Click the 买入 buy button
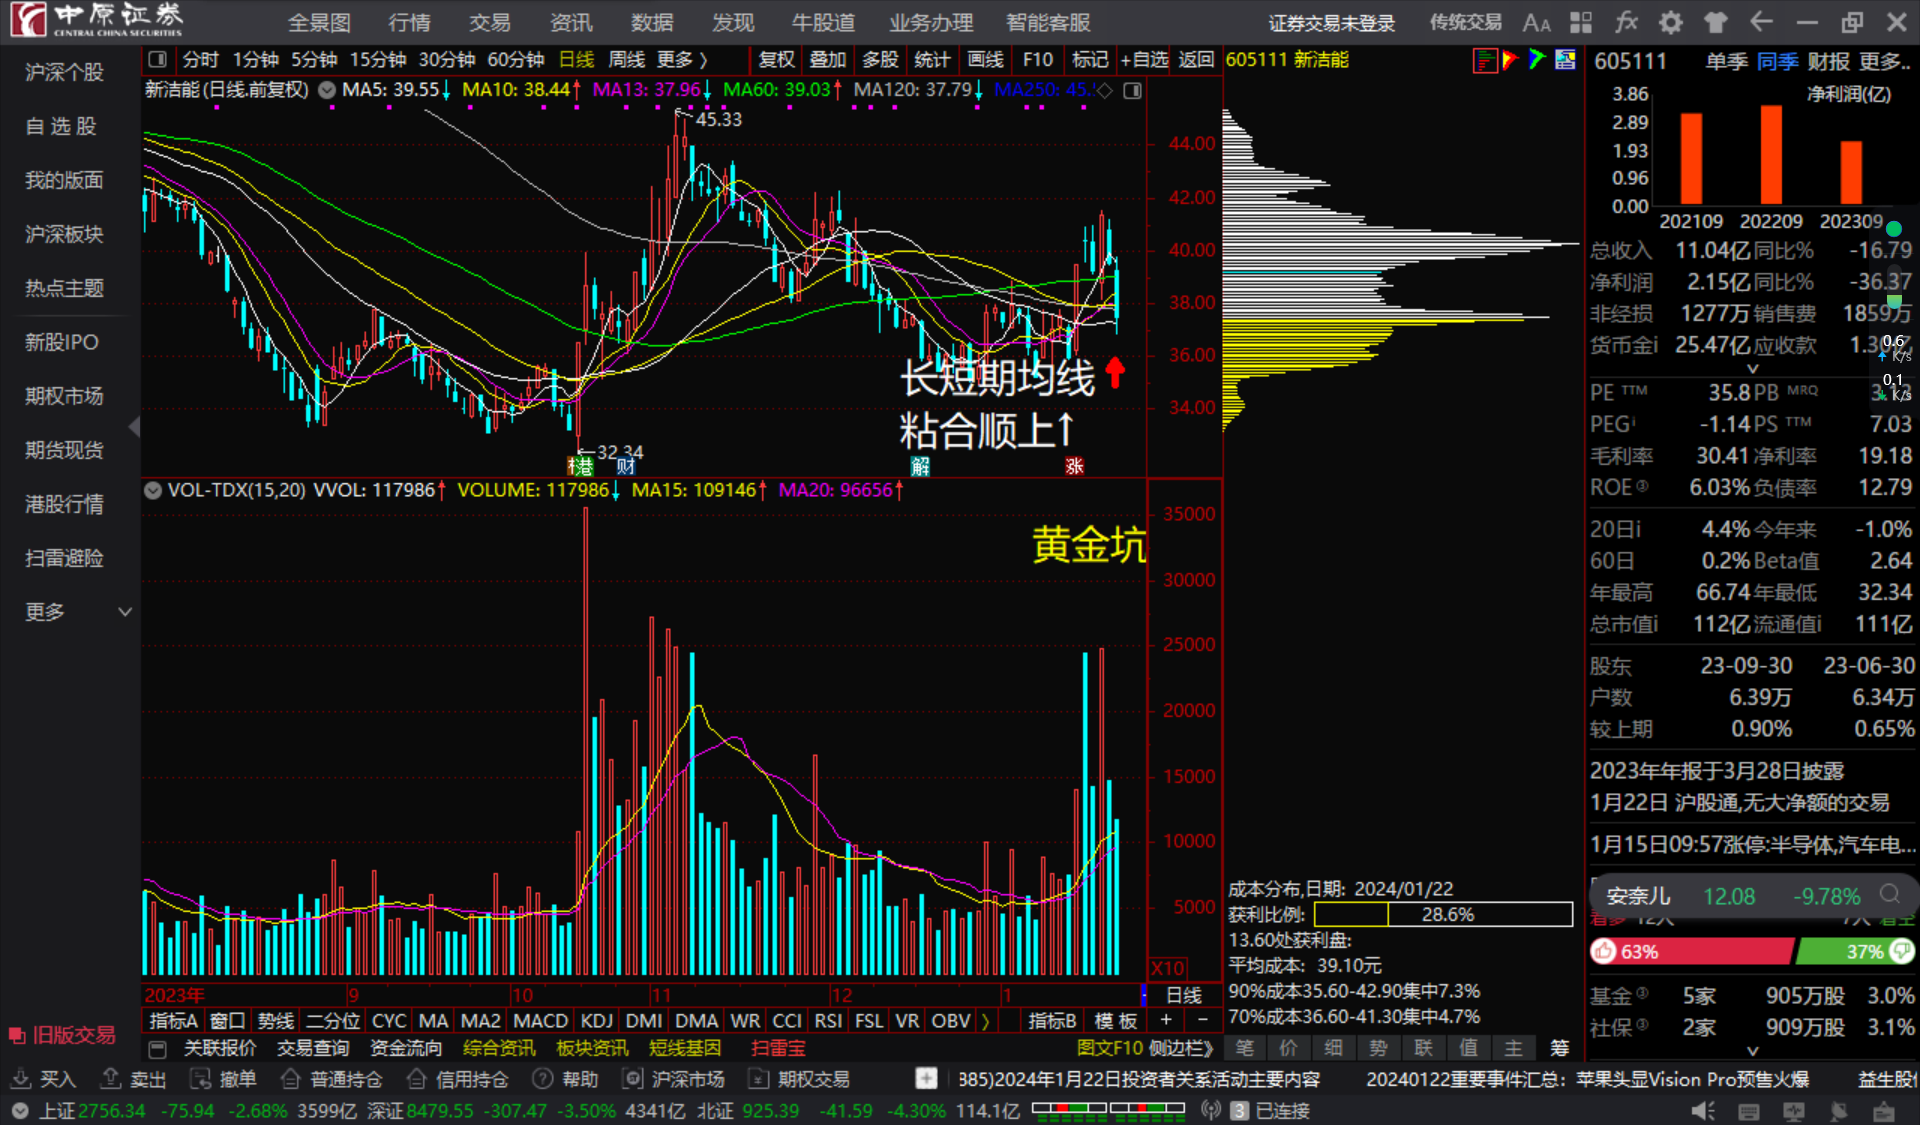 56,1078
